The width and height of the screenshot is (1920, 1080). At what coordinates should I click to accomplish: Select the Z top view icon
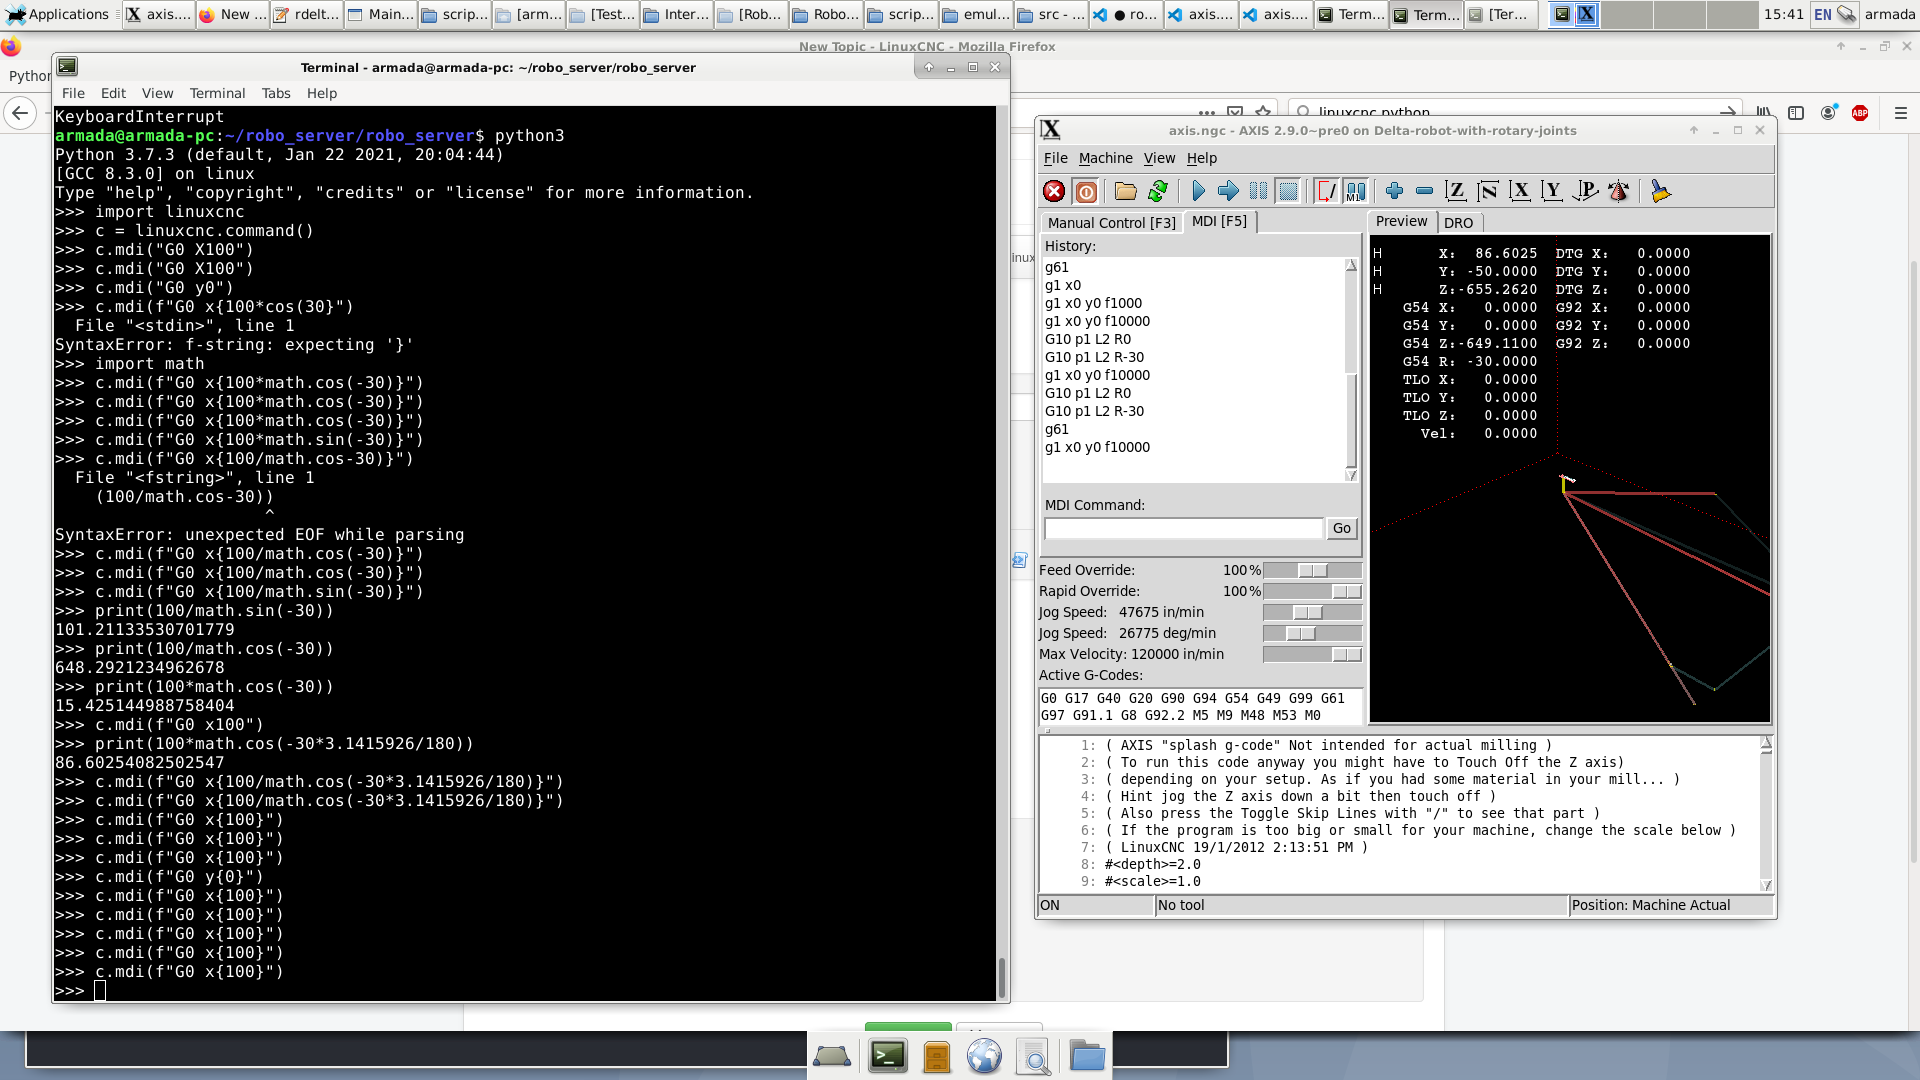click(x=1455, y=191)
